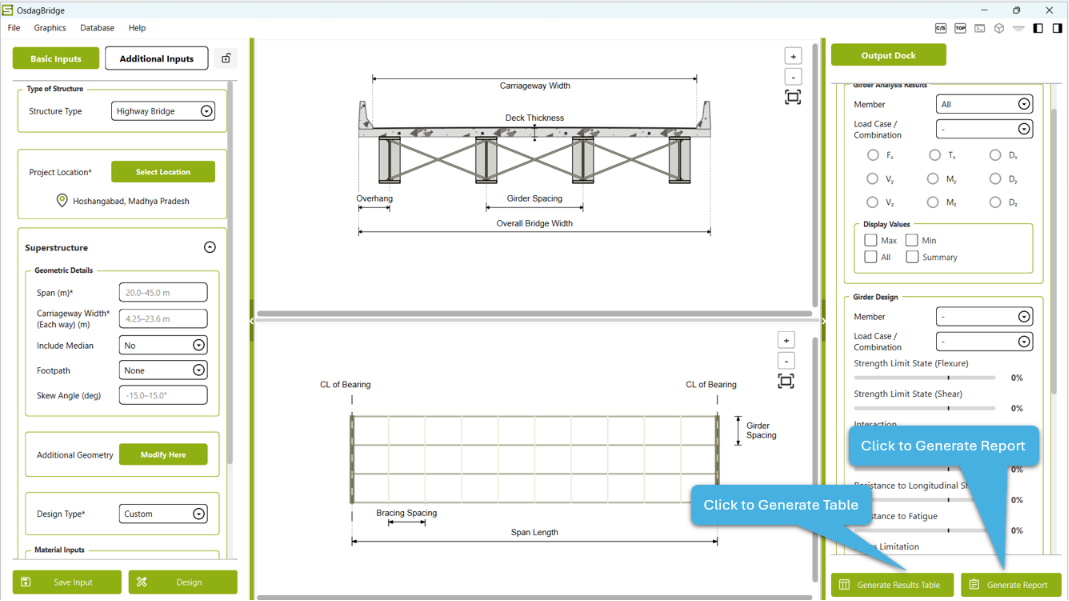Screen dimensions: 1069x601
Task: Open the Graphics menu
Action: [x=50, y=28]
